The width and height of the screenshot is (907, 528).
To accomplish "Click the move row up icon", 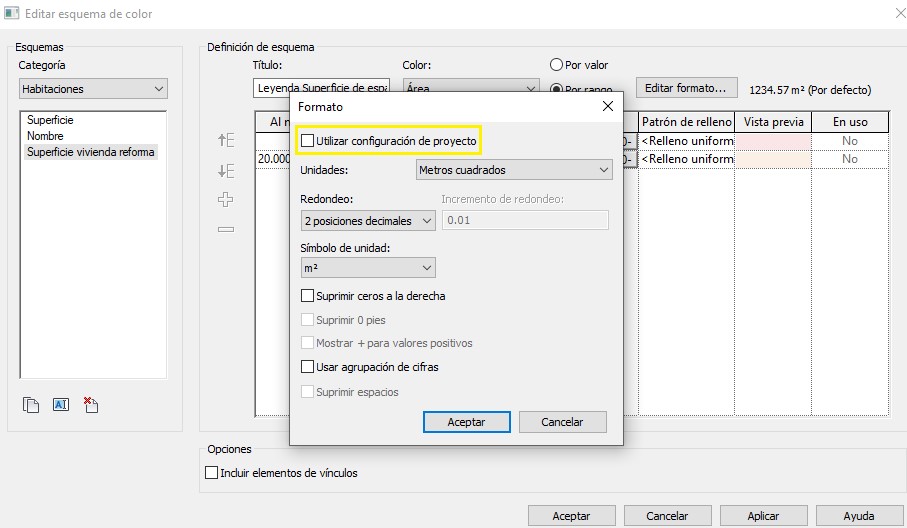I will [x=226, y=141].
